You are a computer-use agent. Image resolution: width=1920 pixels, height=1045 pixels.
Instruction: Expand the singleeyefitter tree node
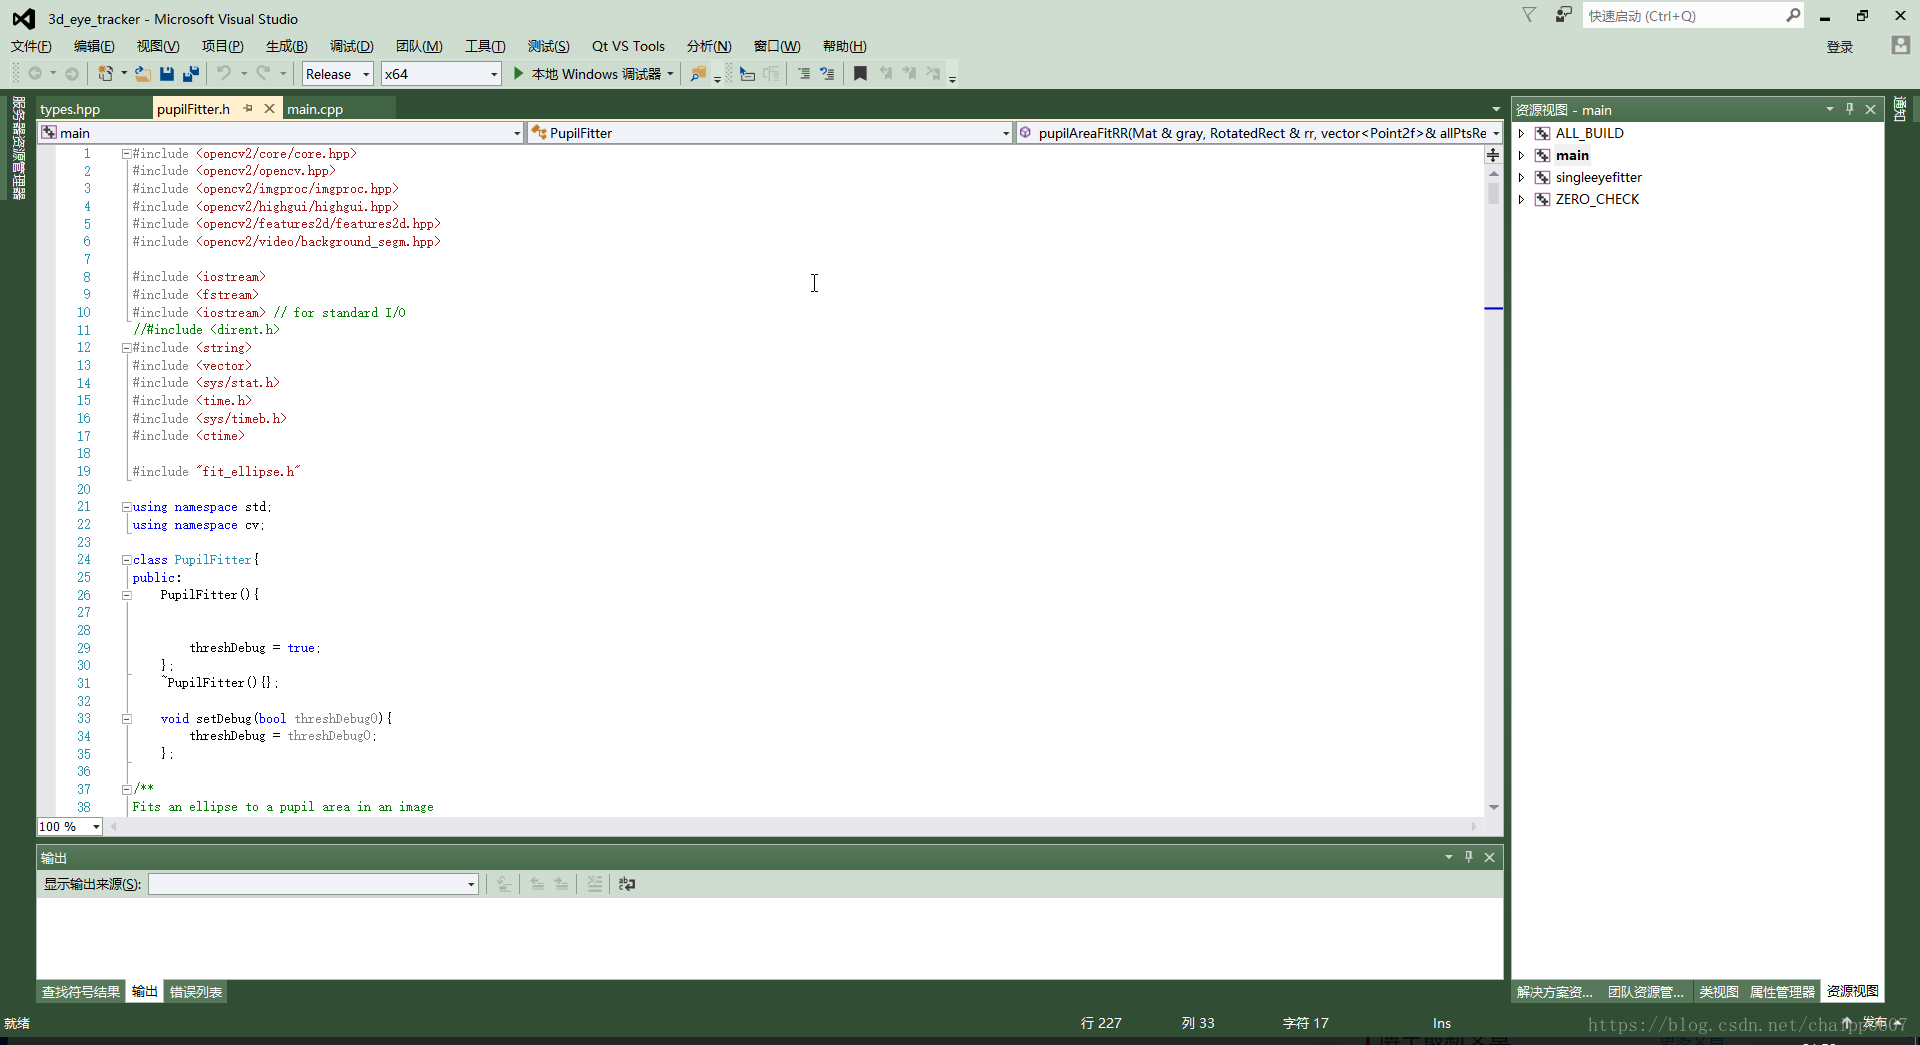1521,177
